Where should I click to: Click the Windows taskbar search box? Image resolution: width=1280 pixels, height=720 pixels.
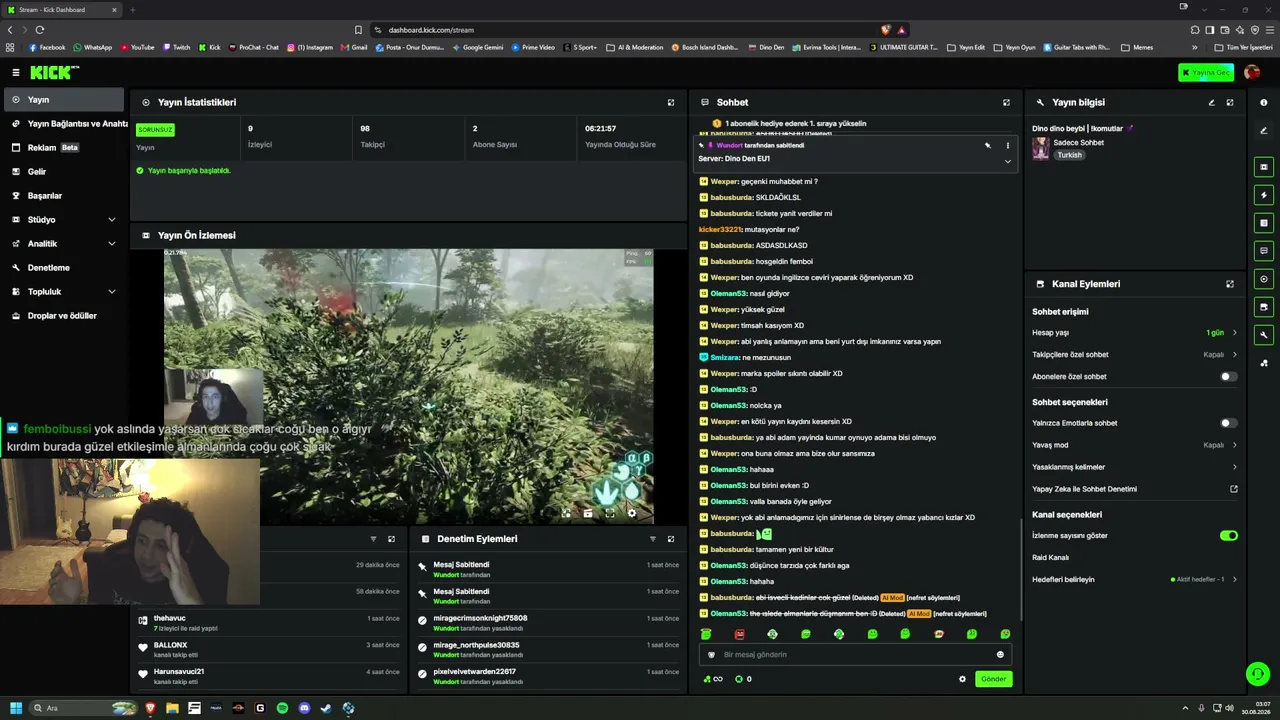82,708
